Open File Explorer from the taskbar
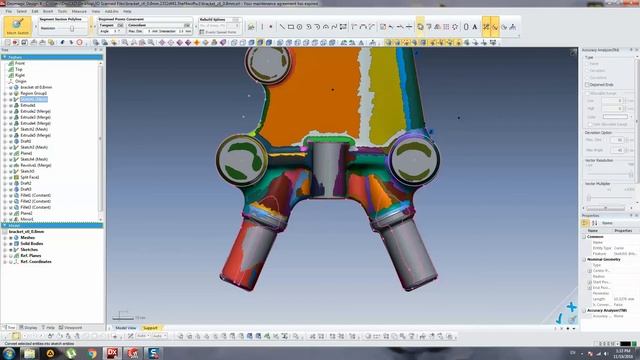Viewport: 640px width, 360px height. pyautogui.click(x=29, y=353)
